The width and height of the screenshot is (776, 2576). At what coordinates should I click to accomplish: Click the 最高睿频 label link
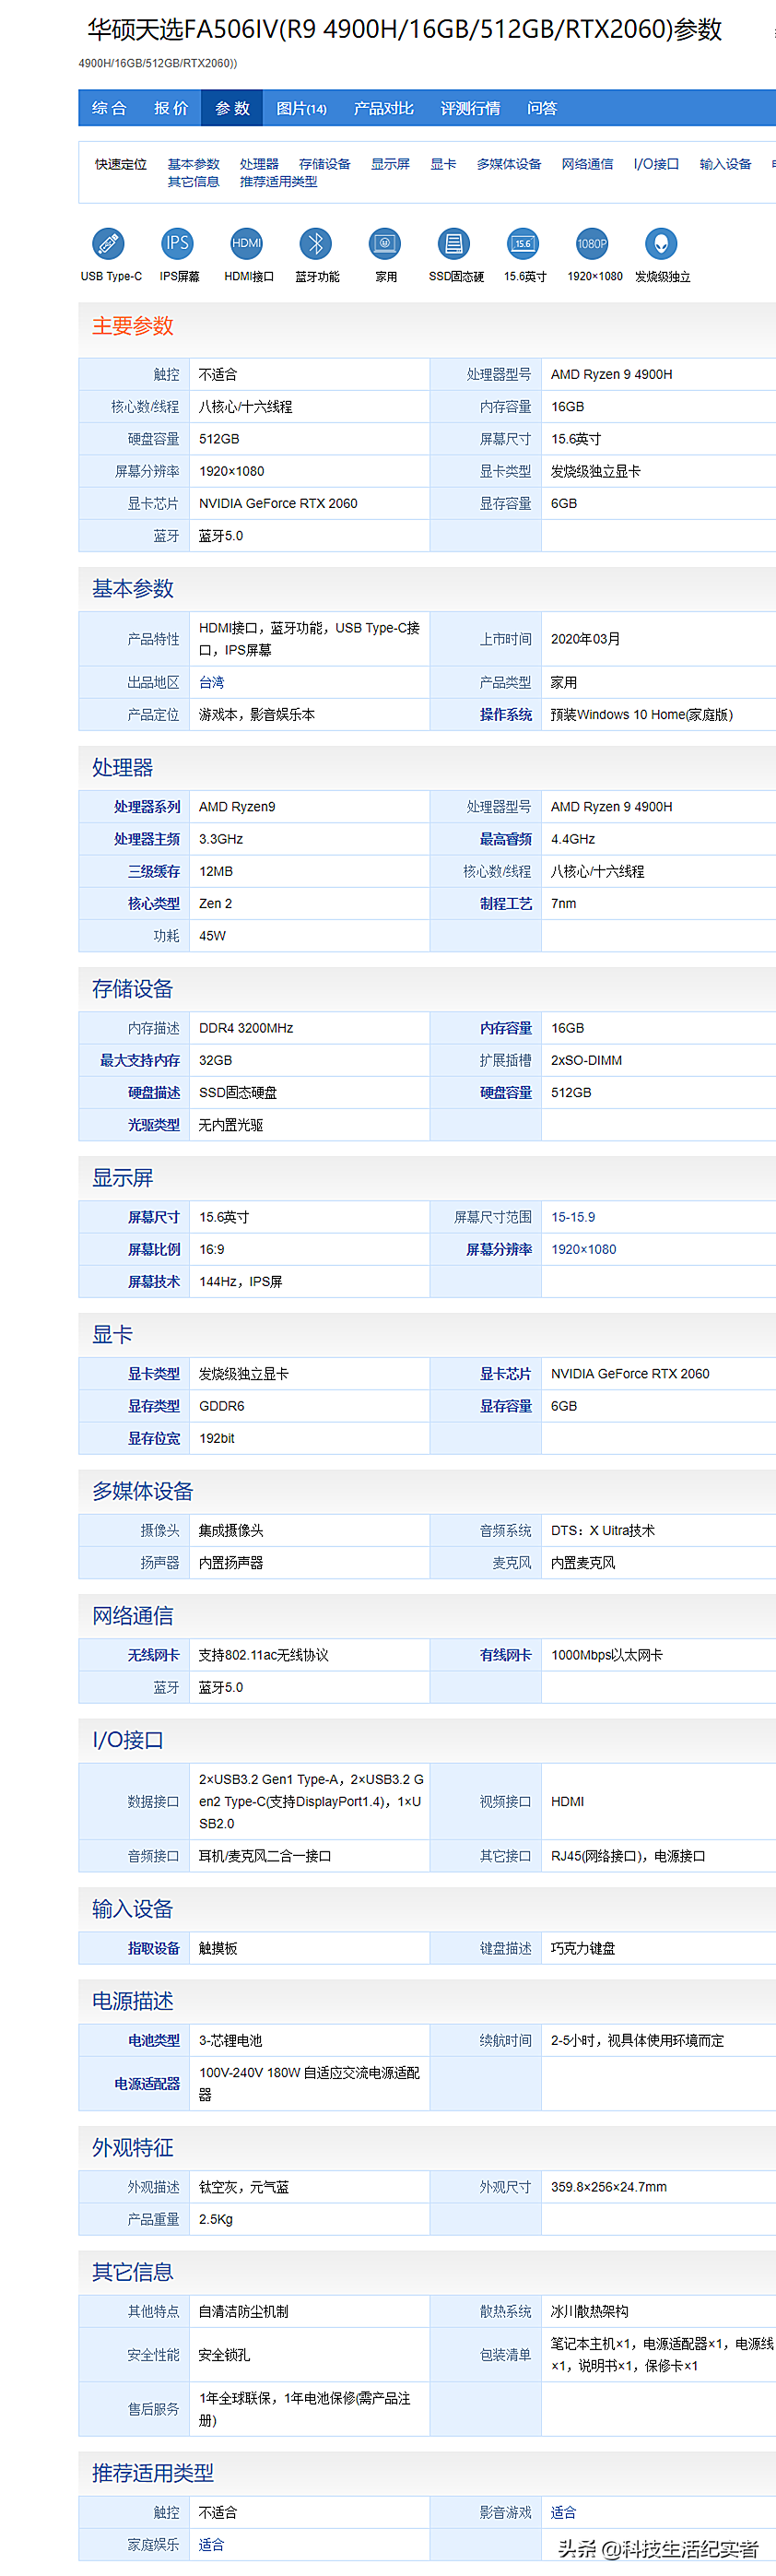(505, 839)
